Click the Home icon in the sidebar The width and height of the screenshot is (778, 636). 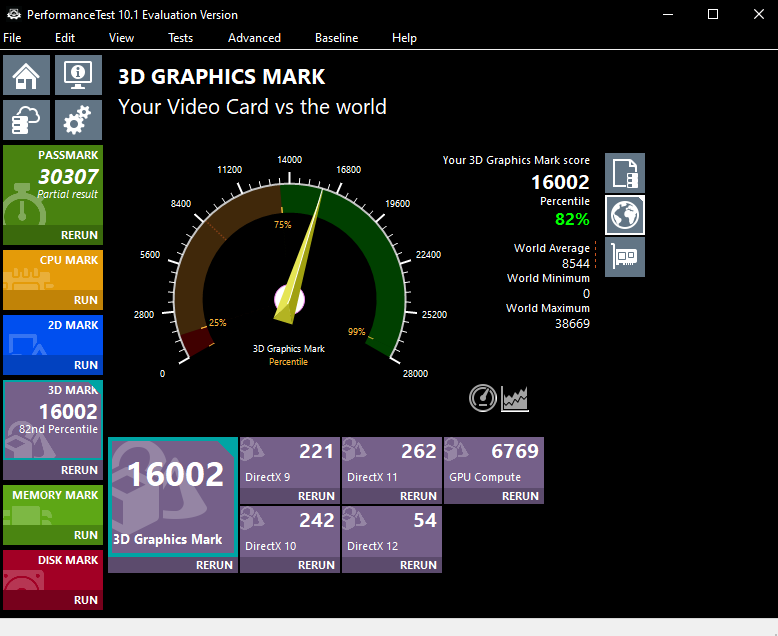(x=27, y=75)
